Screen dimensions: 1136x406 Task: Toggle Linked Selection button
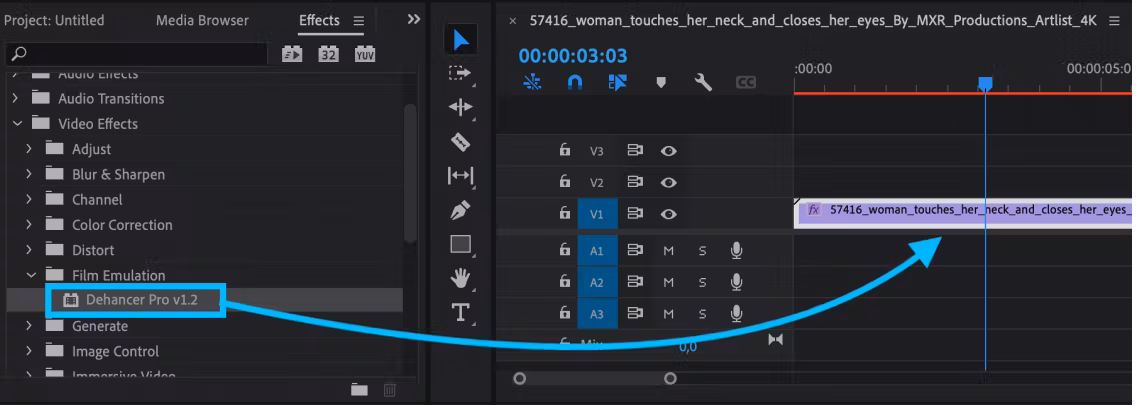(x=617, y=83)
